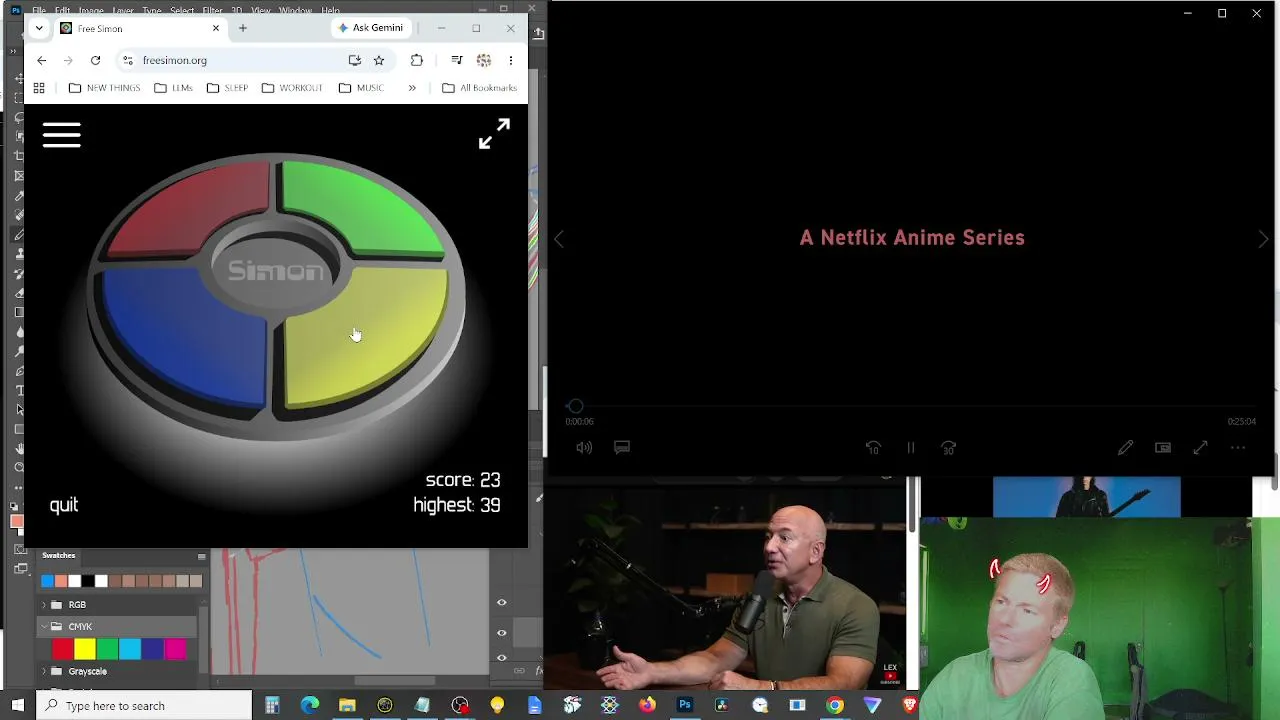Hit the green Simon pad

point(364,207)
